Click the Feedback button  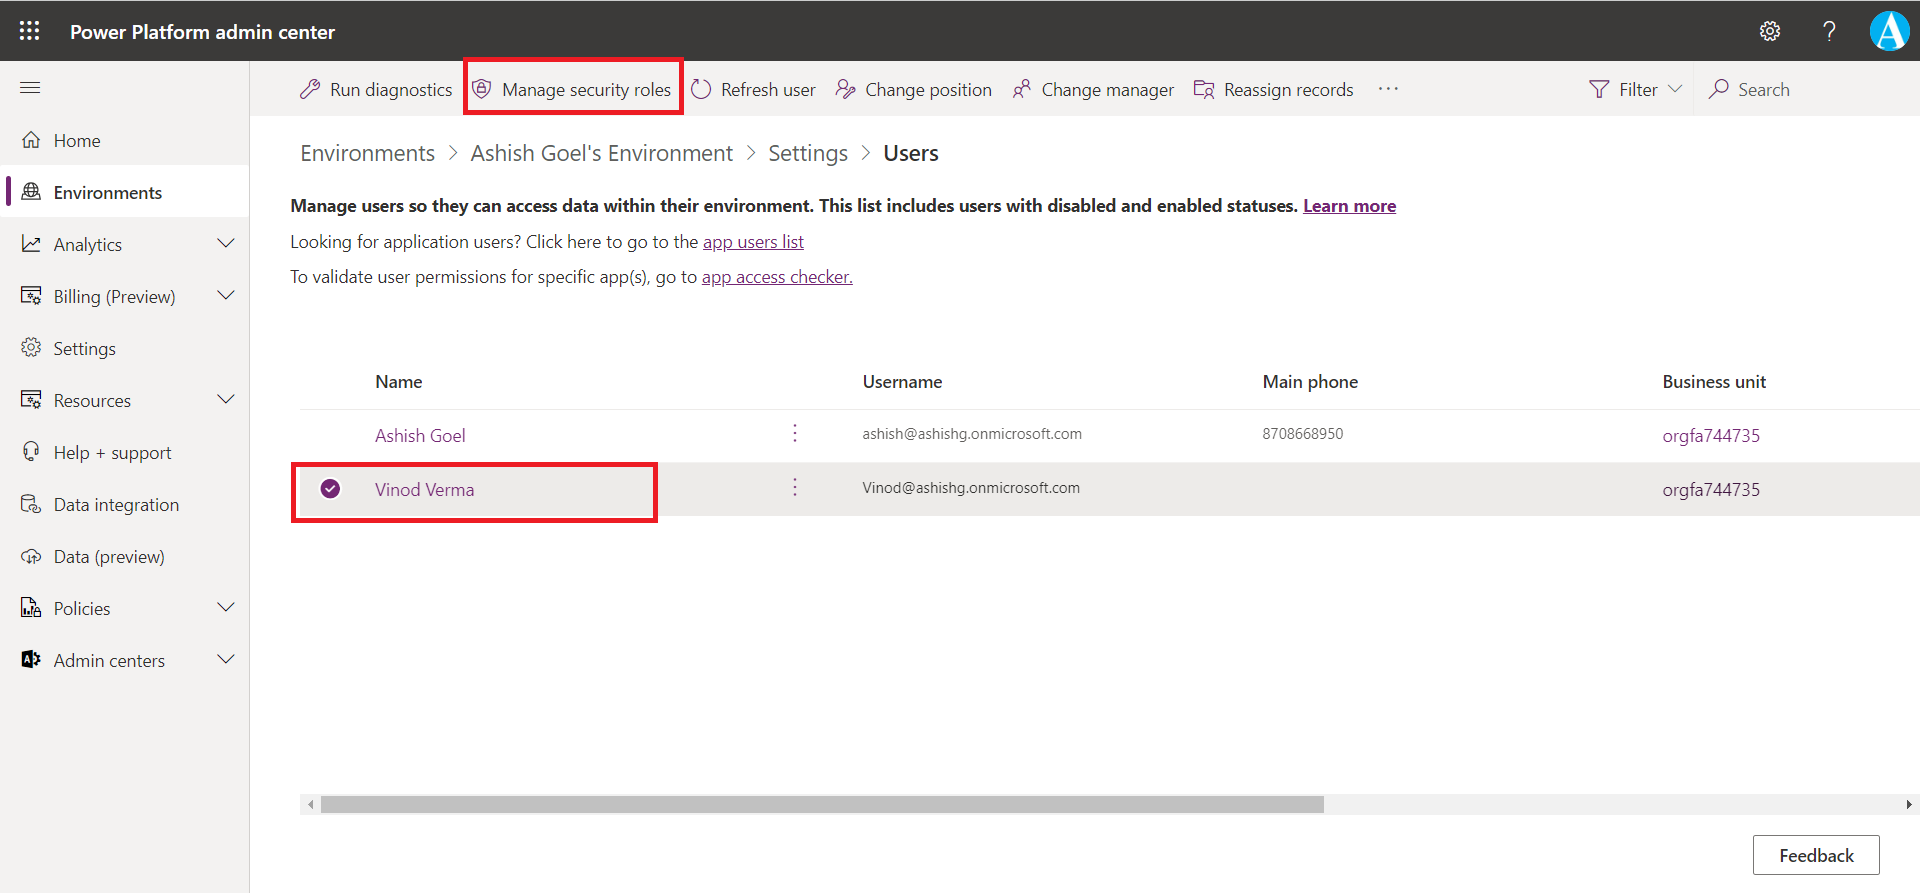[x=1815, y=855]
